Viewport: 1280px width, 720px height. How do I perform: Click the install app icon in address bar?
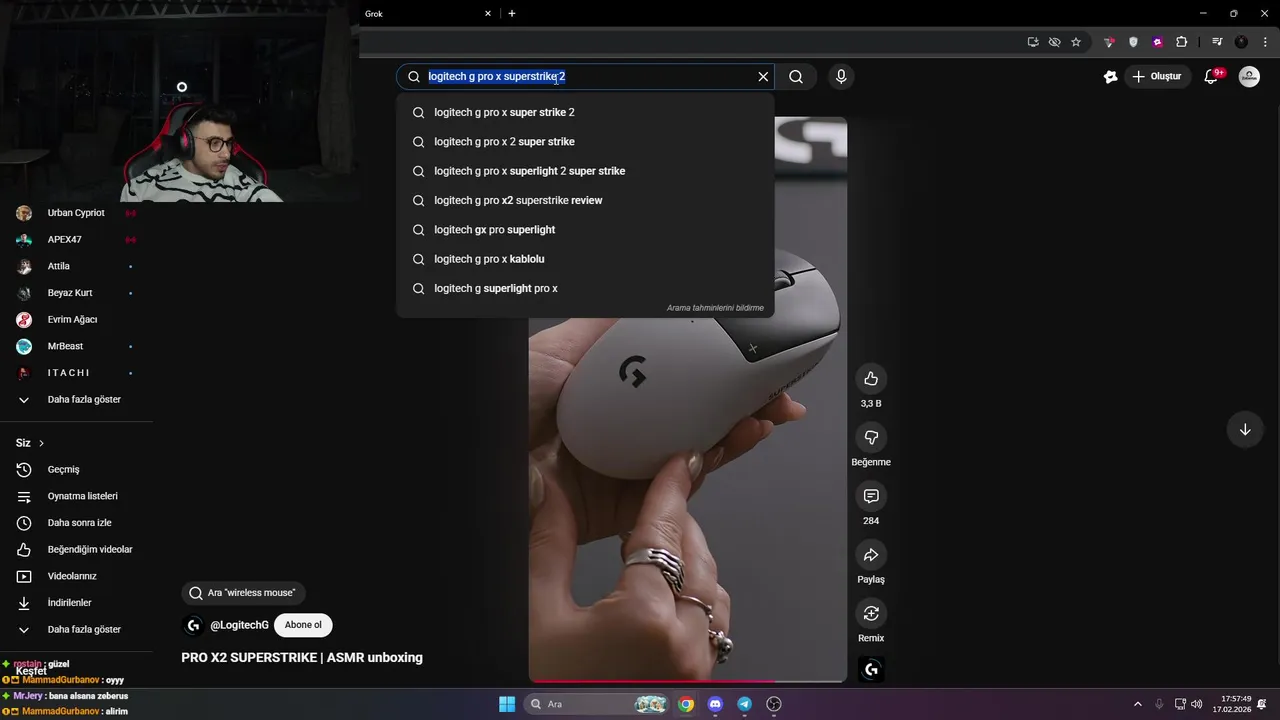[1033, 42]
